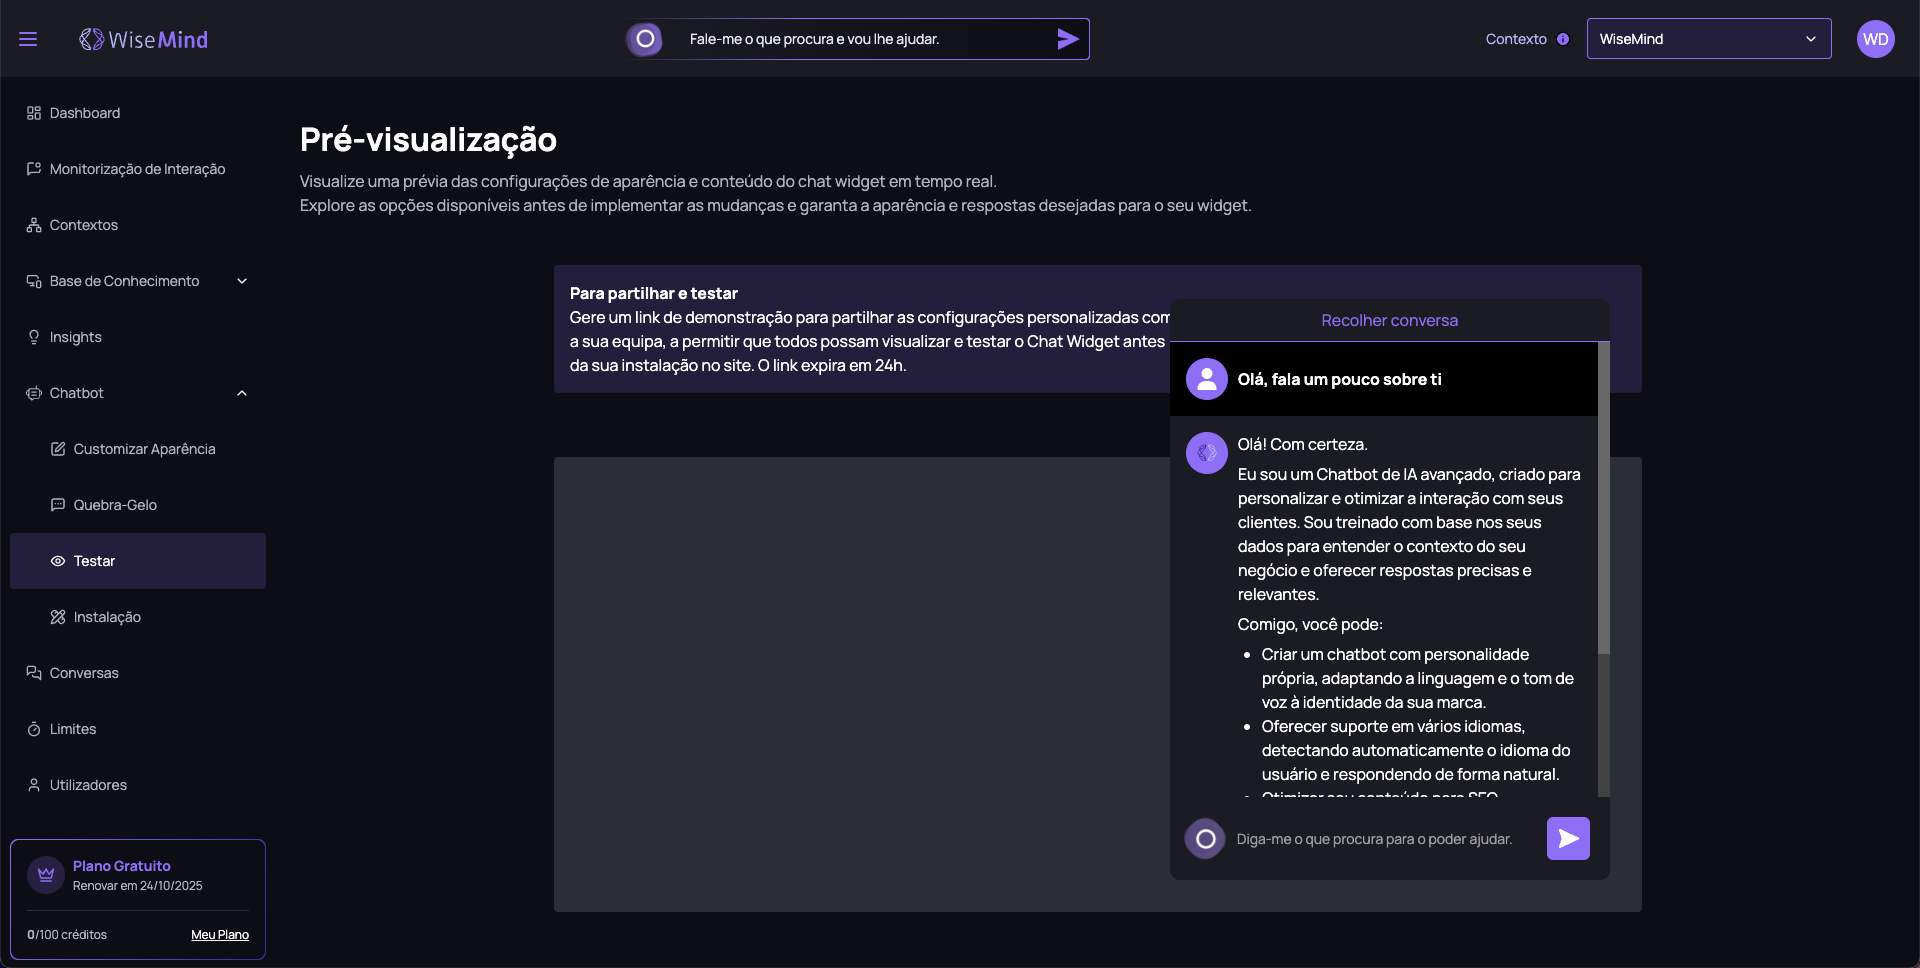Open the Instalação page
Image resolution: width=1920 pixels, height=968 pixels.
[x=107, y=617]
